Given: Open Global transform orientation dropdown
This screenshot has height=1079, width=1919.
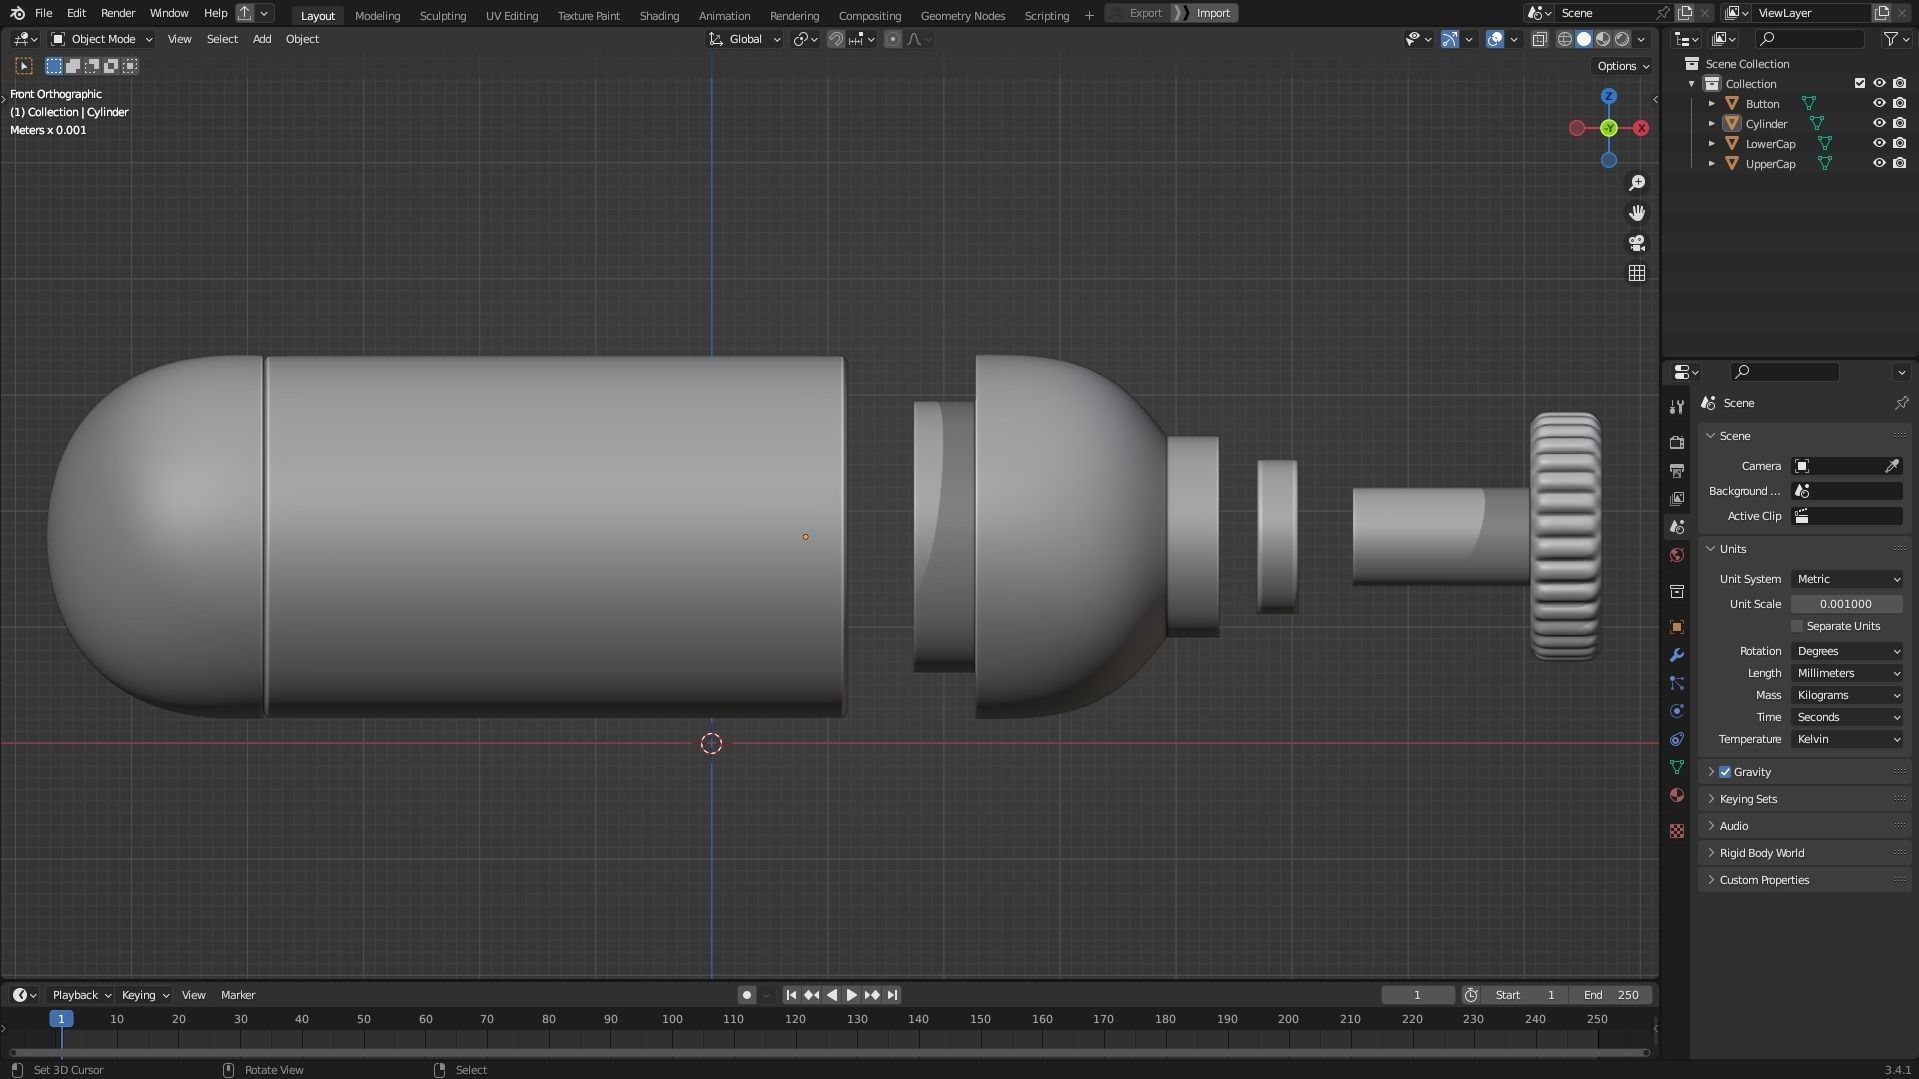Looking at the screenshot, I should click(x=745, y=39).
